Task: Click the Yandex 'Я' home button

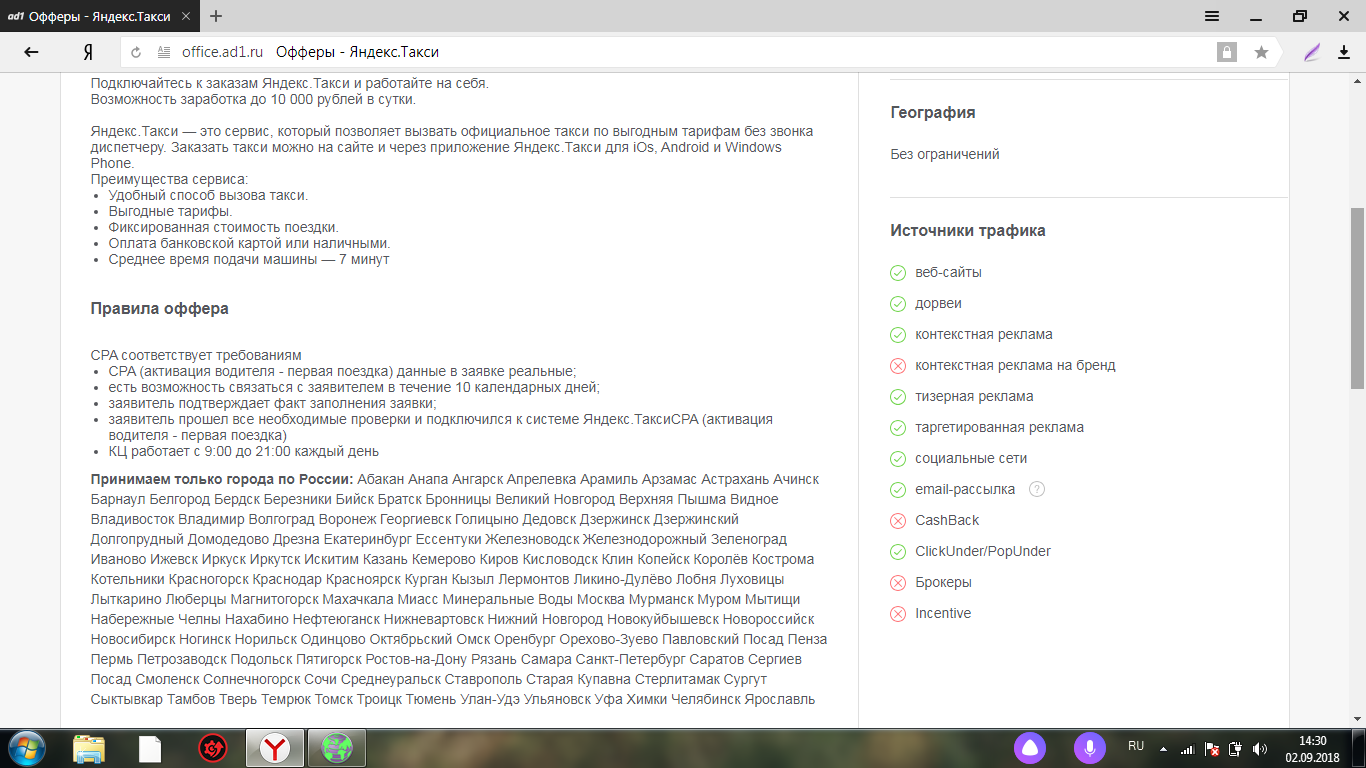Action: pyautogui.click(x=88, y=52)
